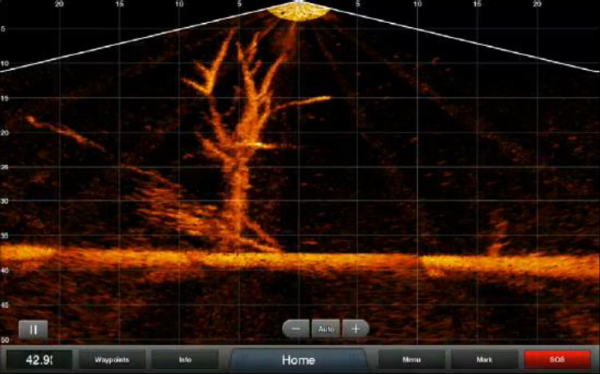Screen dimensions: 600x374
Task: Pause the live sonar scrolling
Action: 33,330
